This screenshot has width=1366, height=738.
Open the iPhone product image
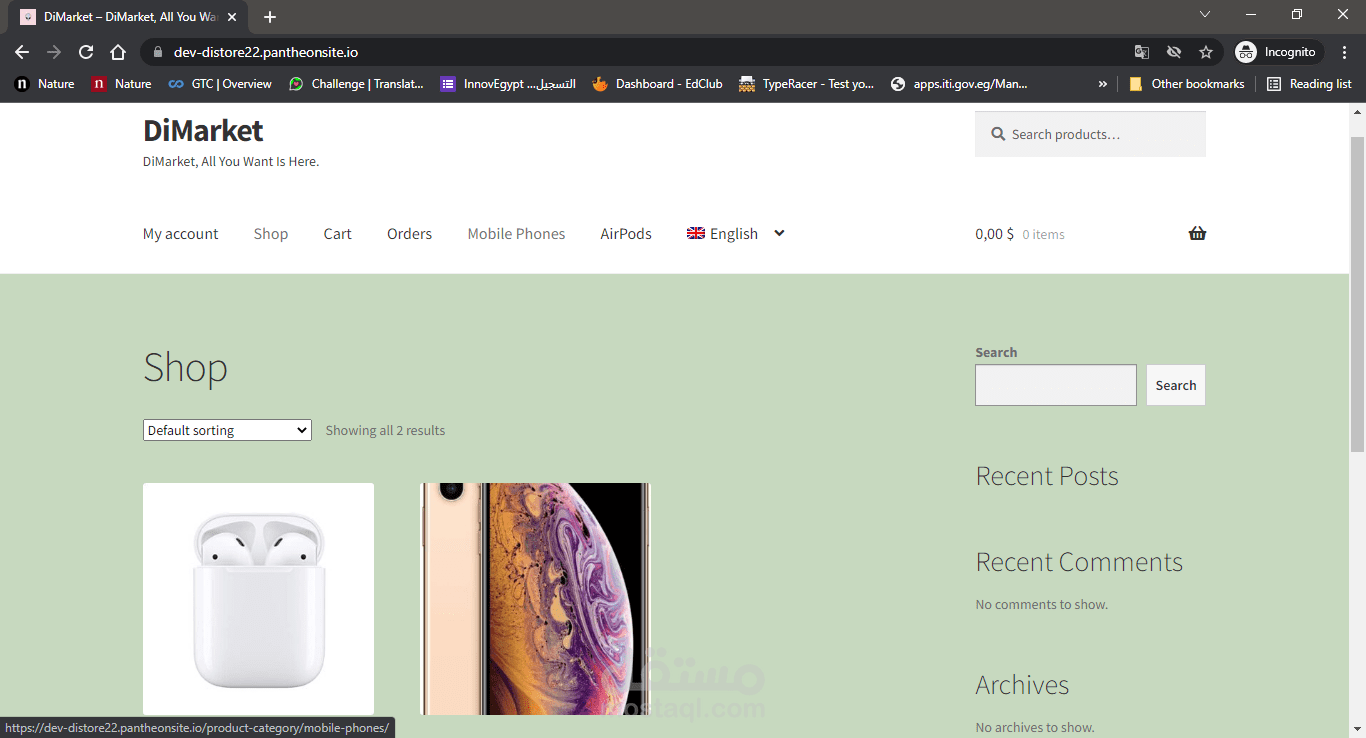pyautogui.click(x=536, y=599)
